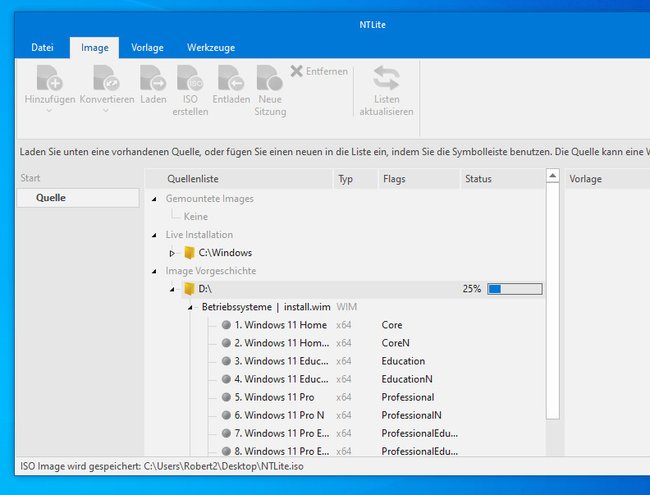Collapse the Betriebssysteme install.wim node

[x=190, y=307]
